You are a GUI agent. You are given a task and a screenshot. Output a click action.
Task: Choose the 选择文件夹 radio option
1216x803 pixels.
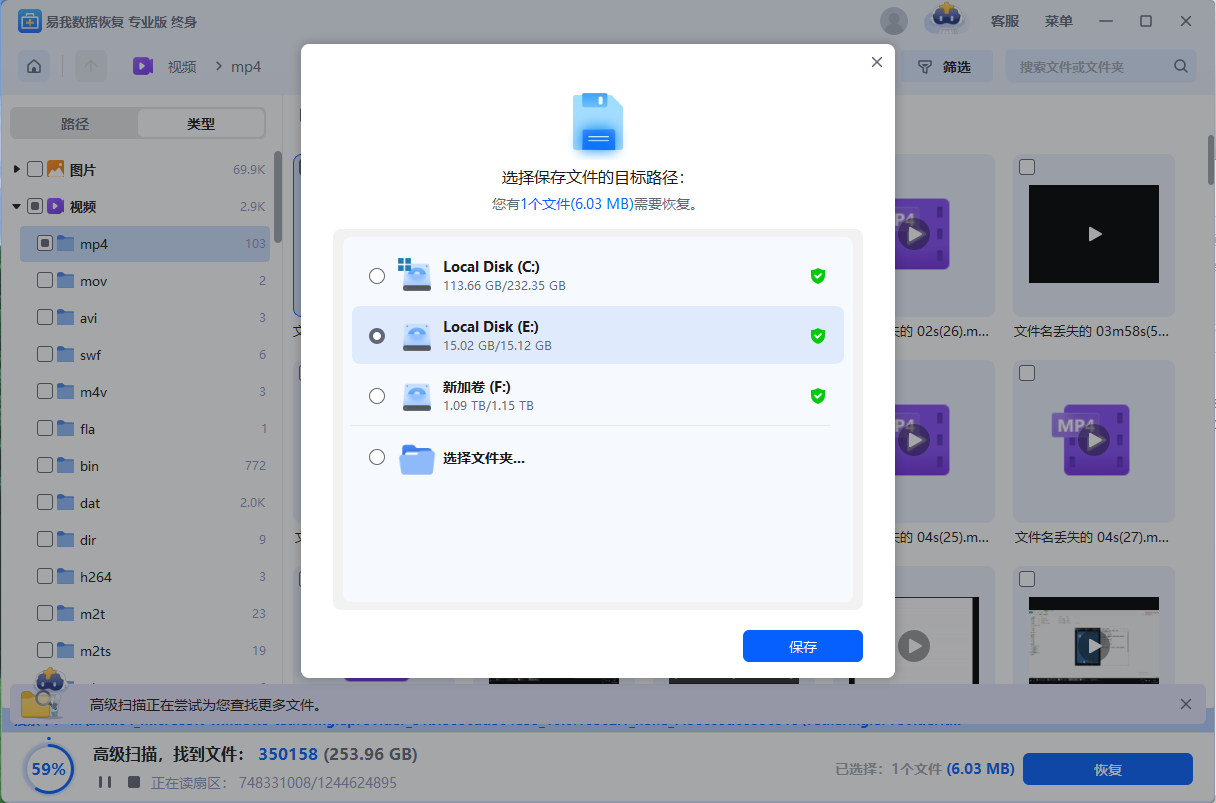pos(377,457)
